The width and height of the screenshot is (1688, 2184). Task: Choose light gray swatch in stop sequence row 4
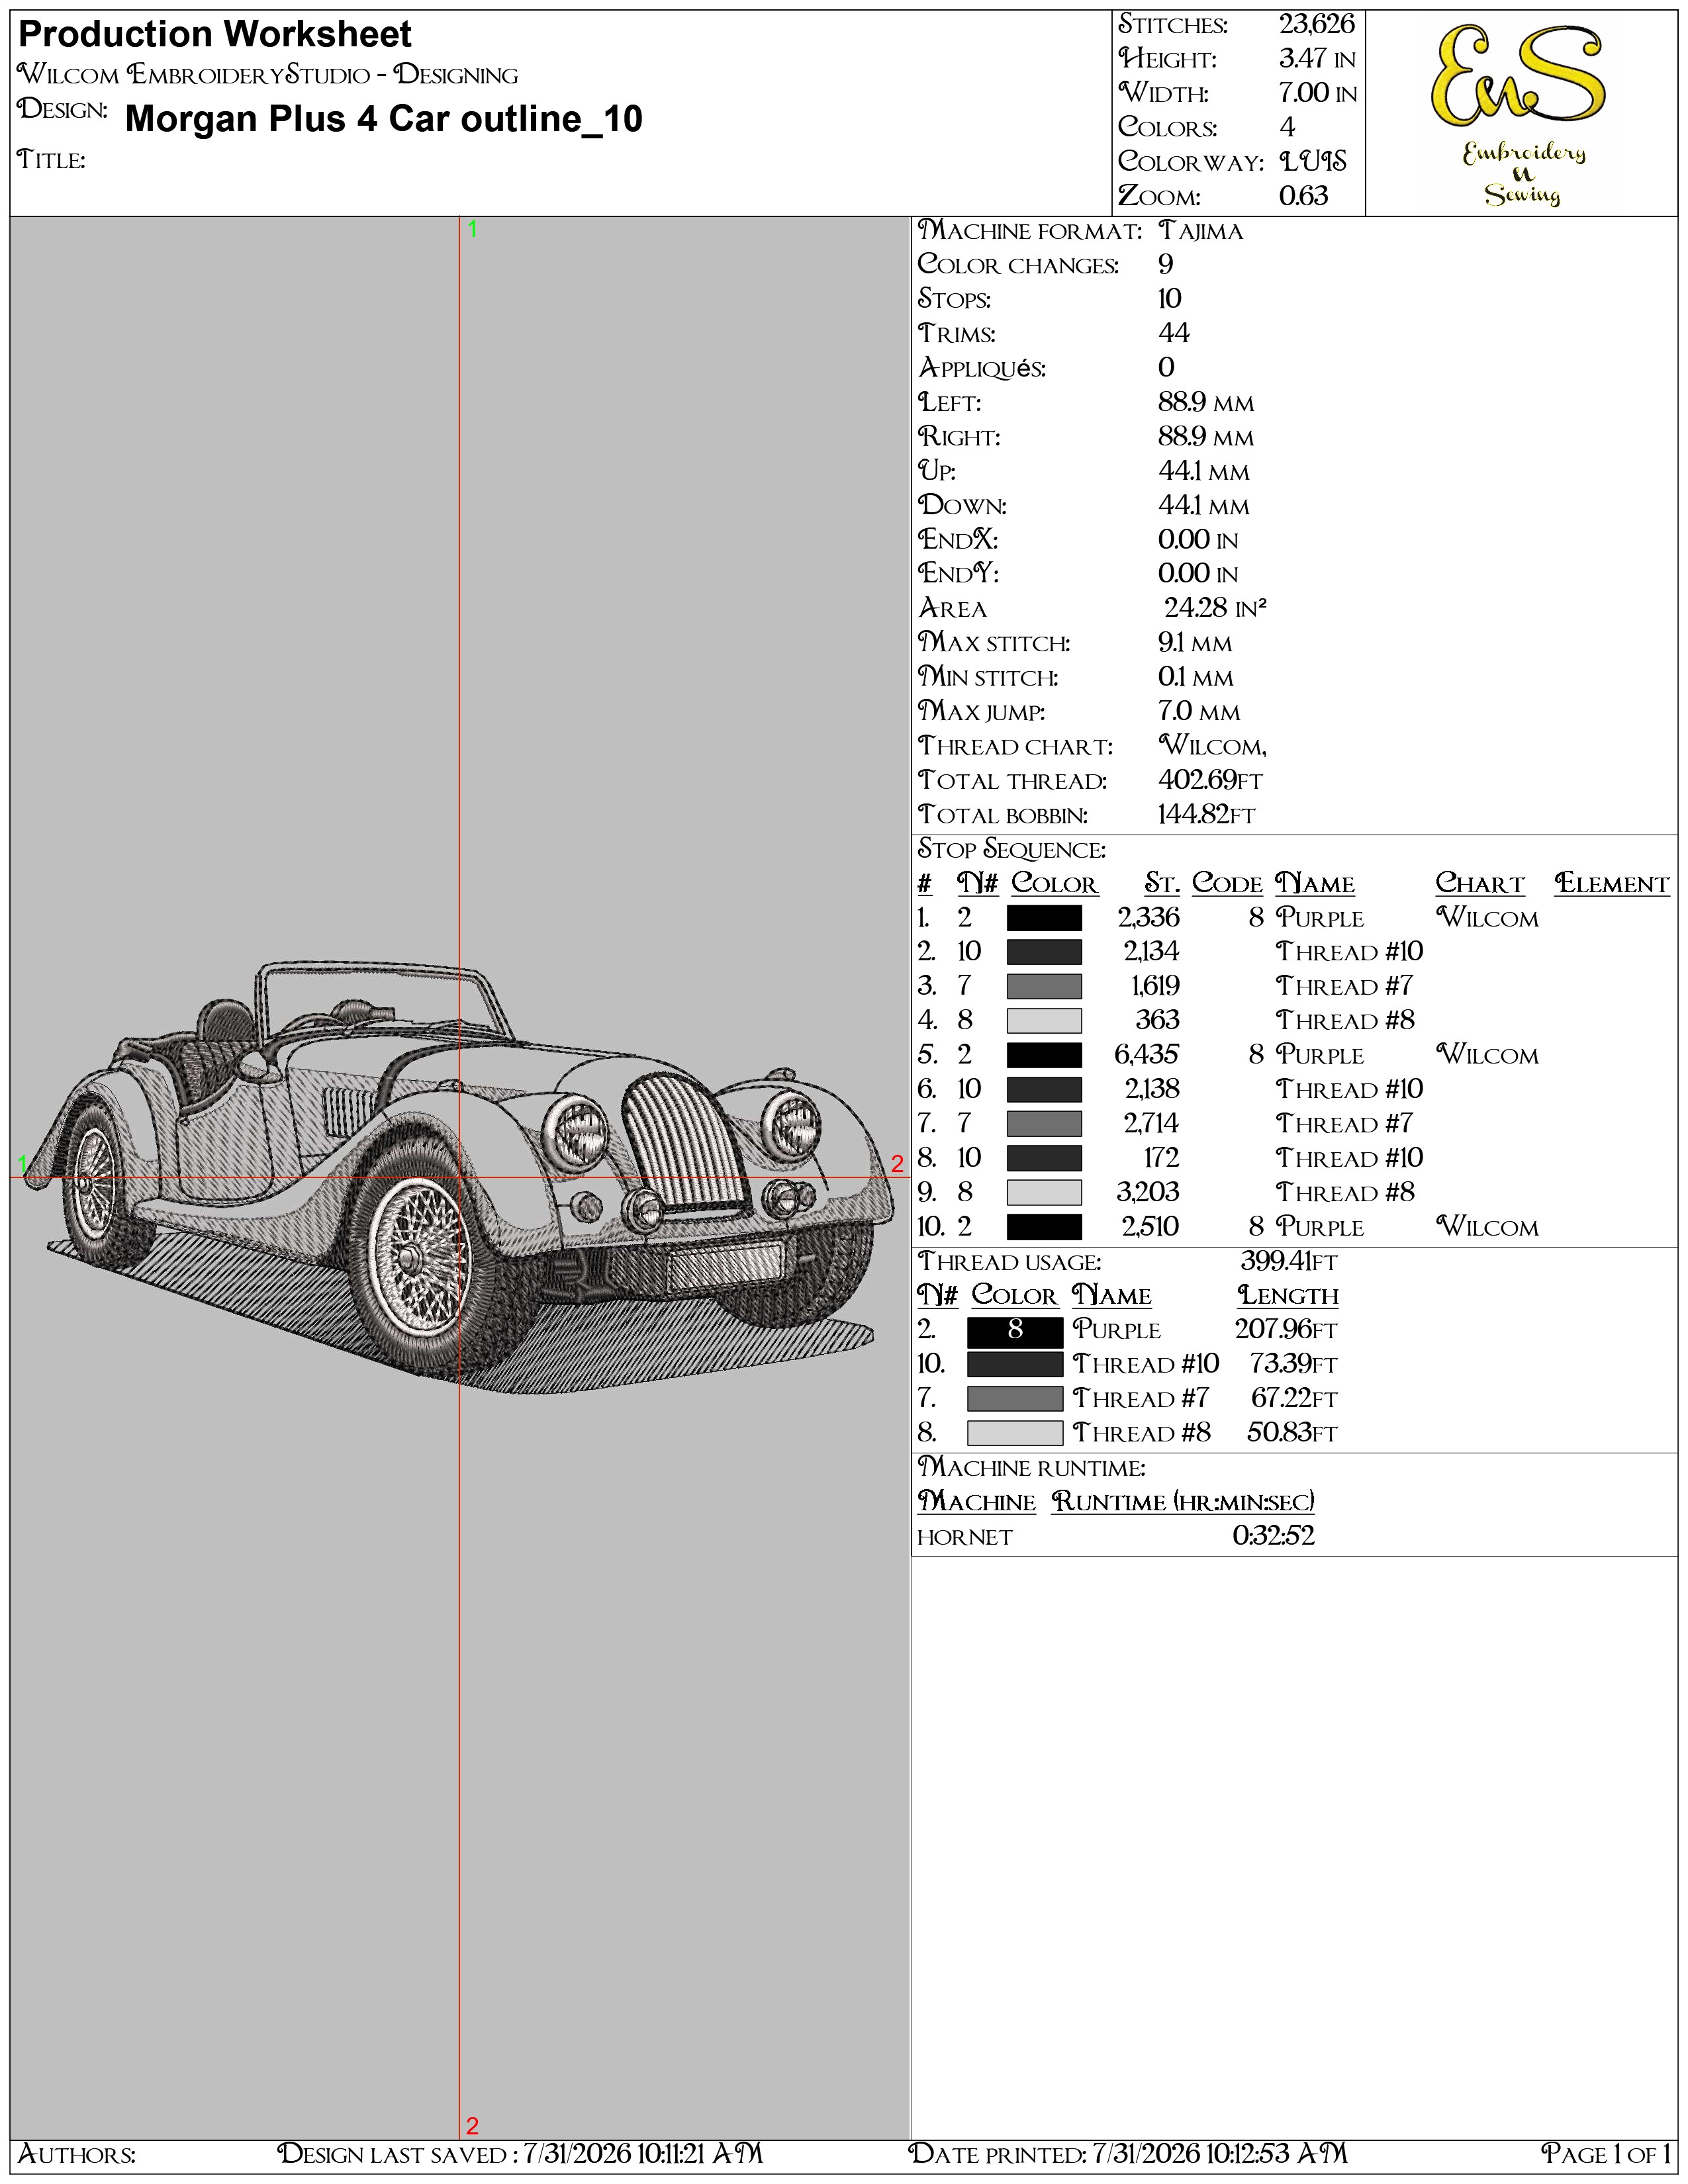click(1044, 1021)
